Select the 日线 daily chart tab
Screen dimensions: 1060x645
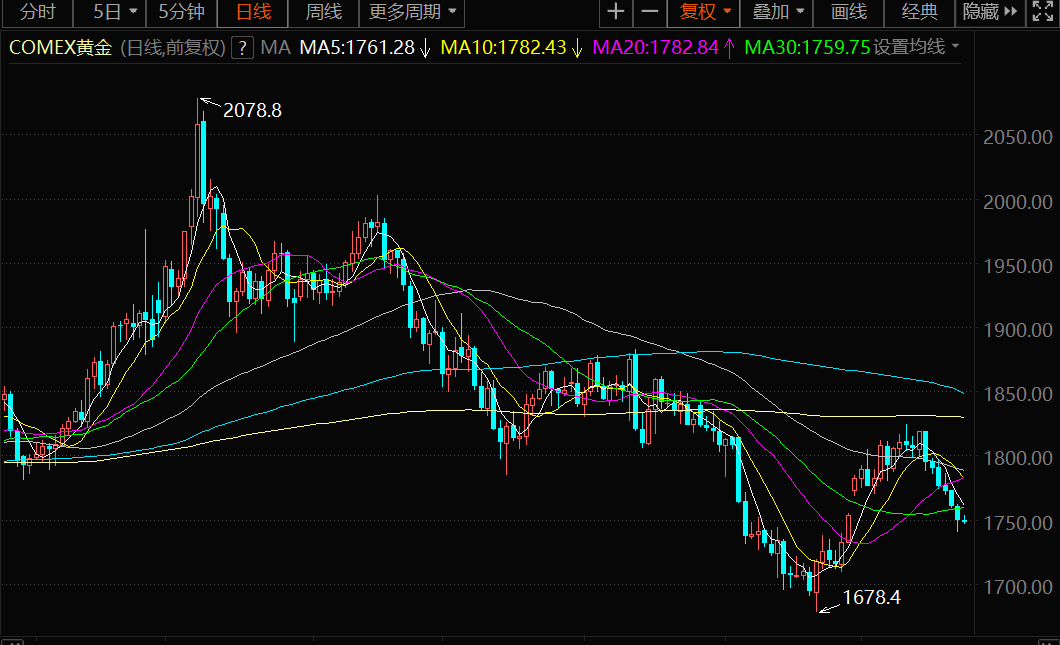pos(254,11)
